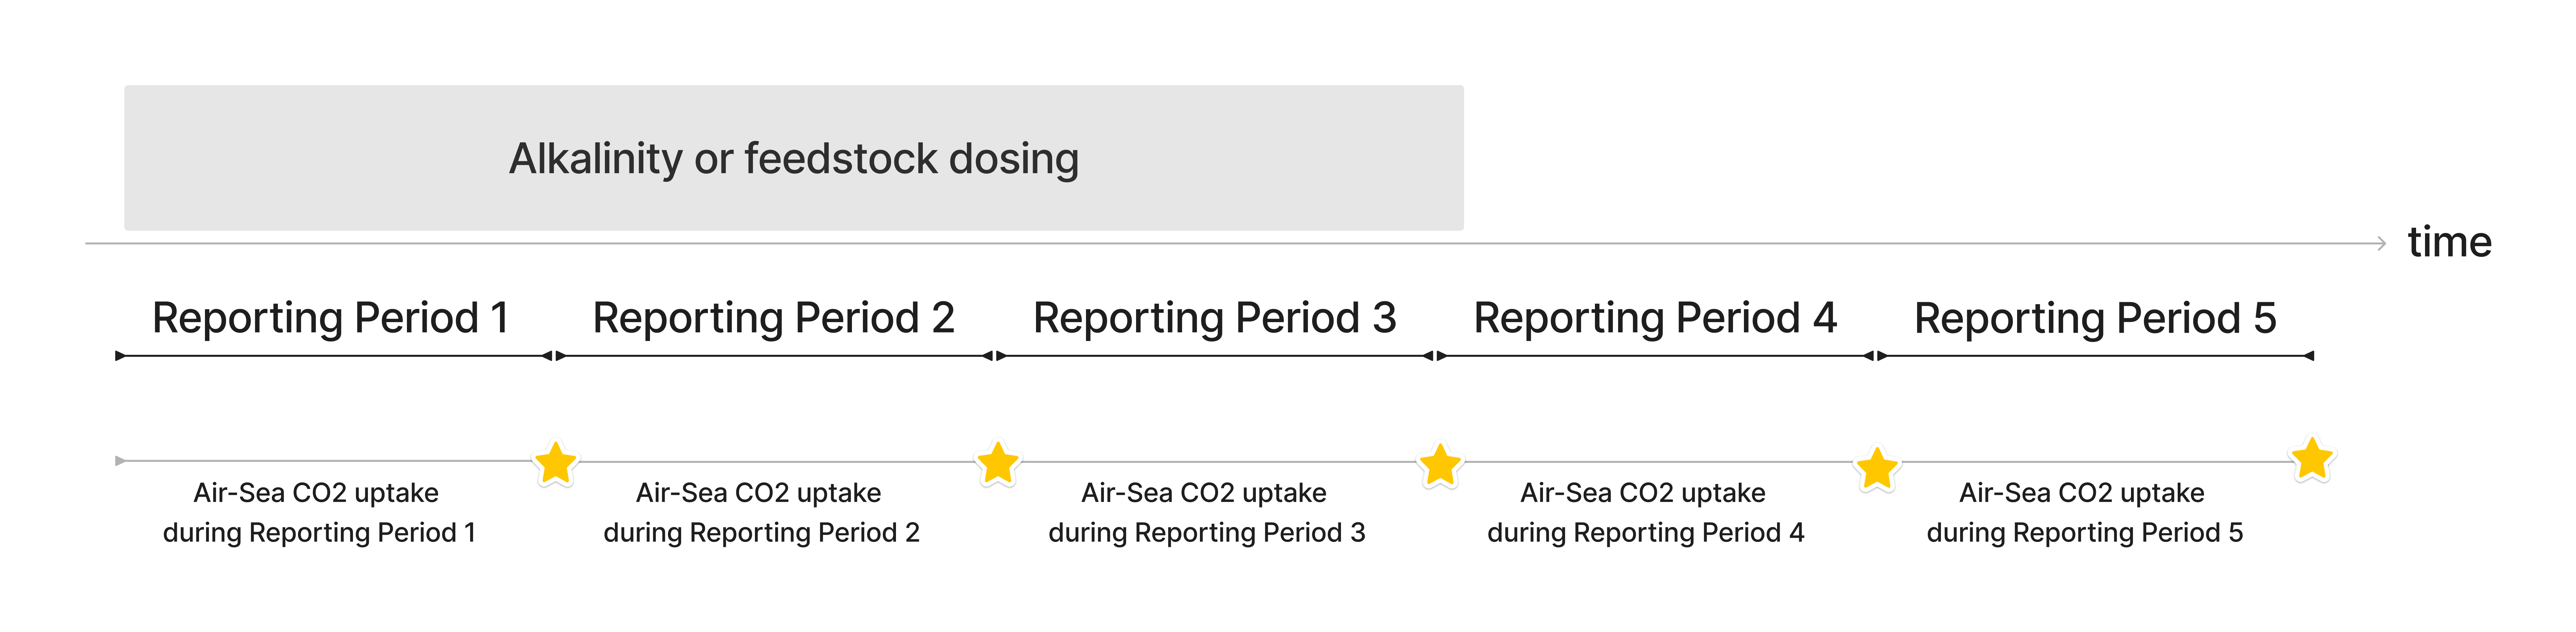Click the Reporting Period 3 heading
This screenshot has width=2576, height=632.
point(1214,318)
